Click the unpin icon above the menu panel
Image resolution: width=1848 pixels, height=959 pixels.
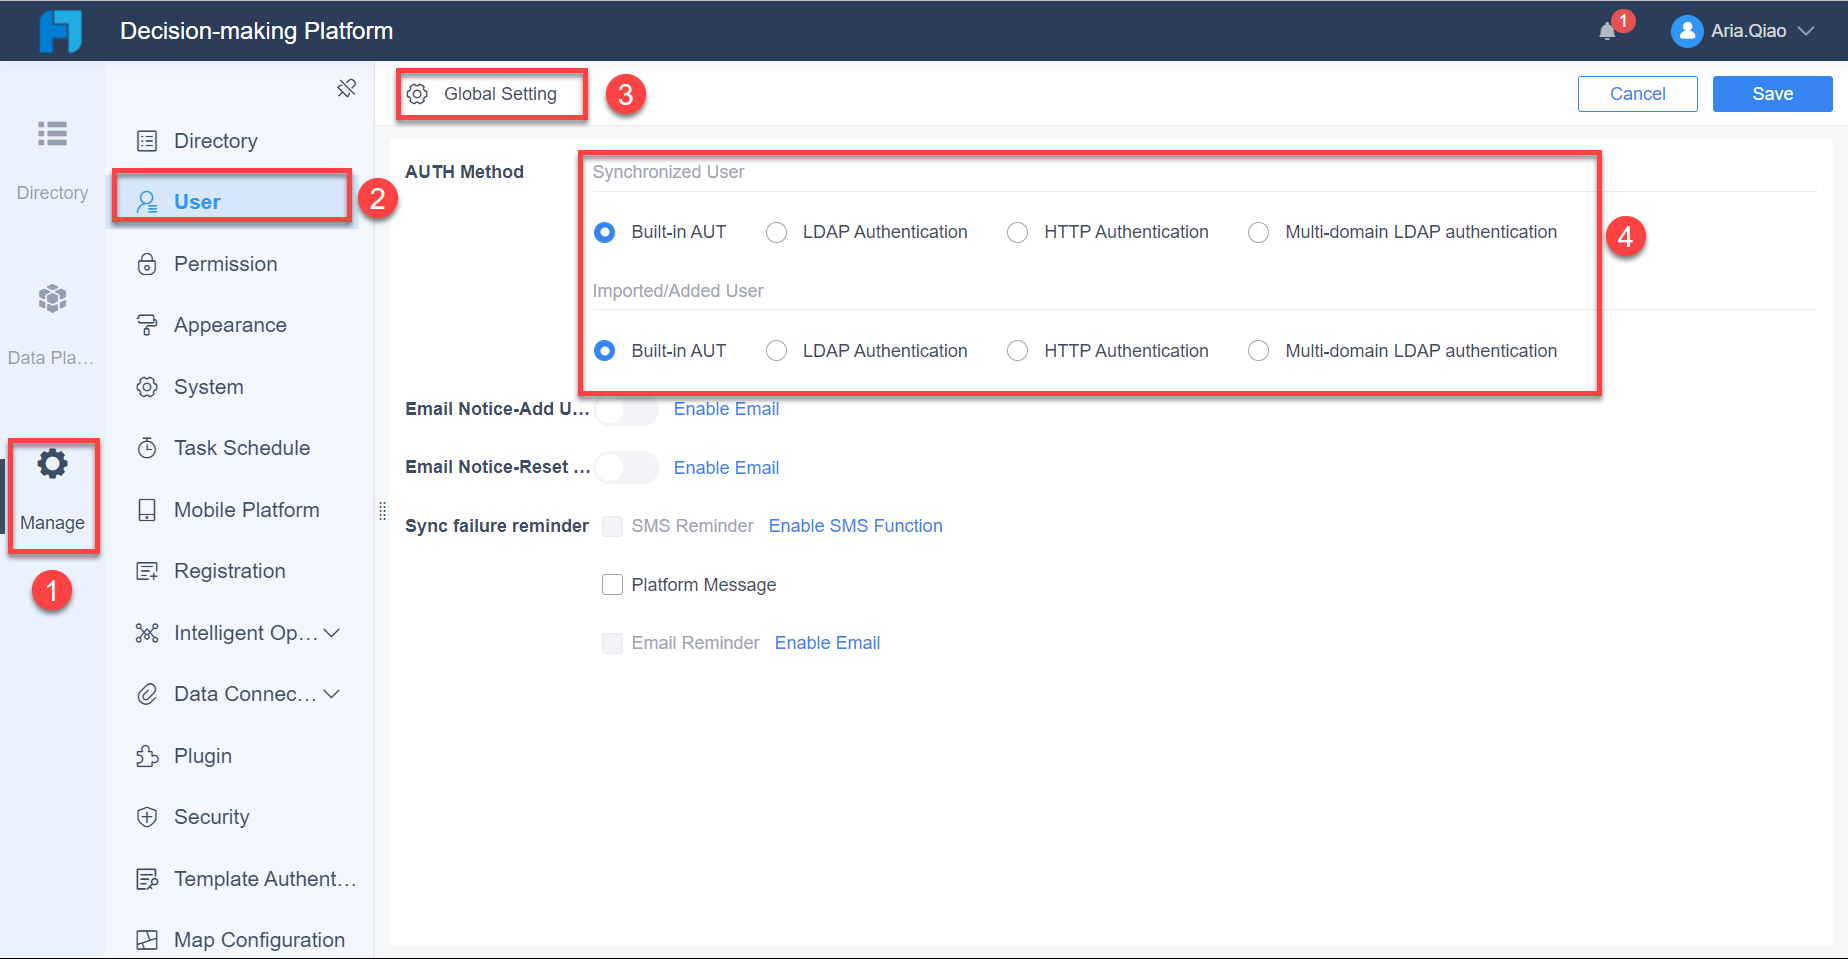pyautogui.click(x=347, y=88)
